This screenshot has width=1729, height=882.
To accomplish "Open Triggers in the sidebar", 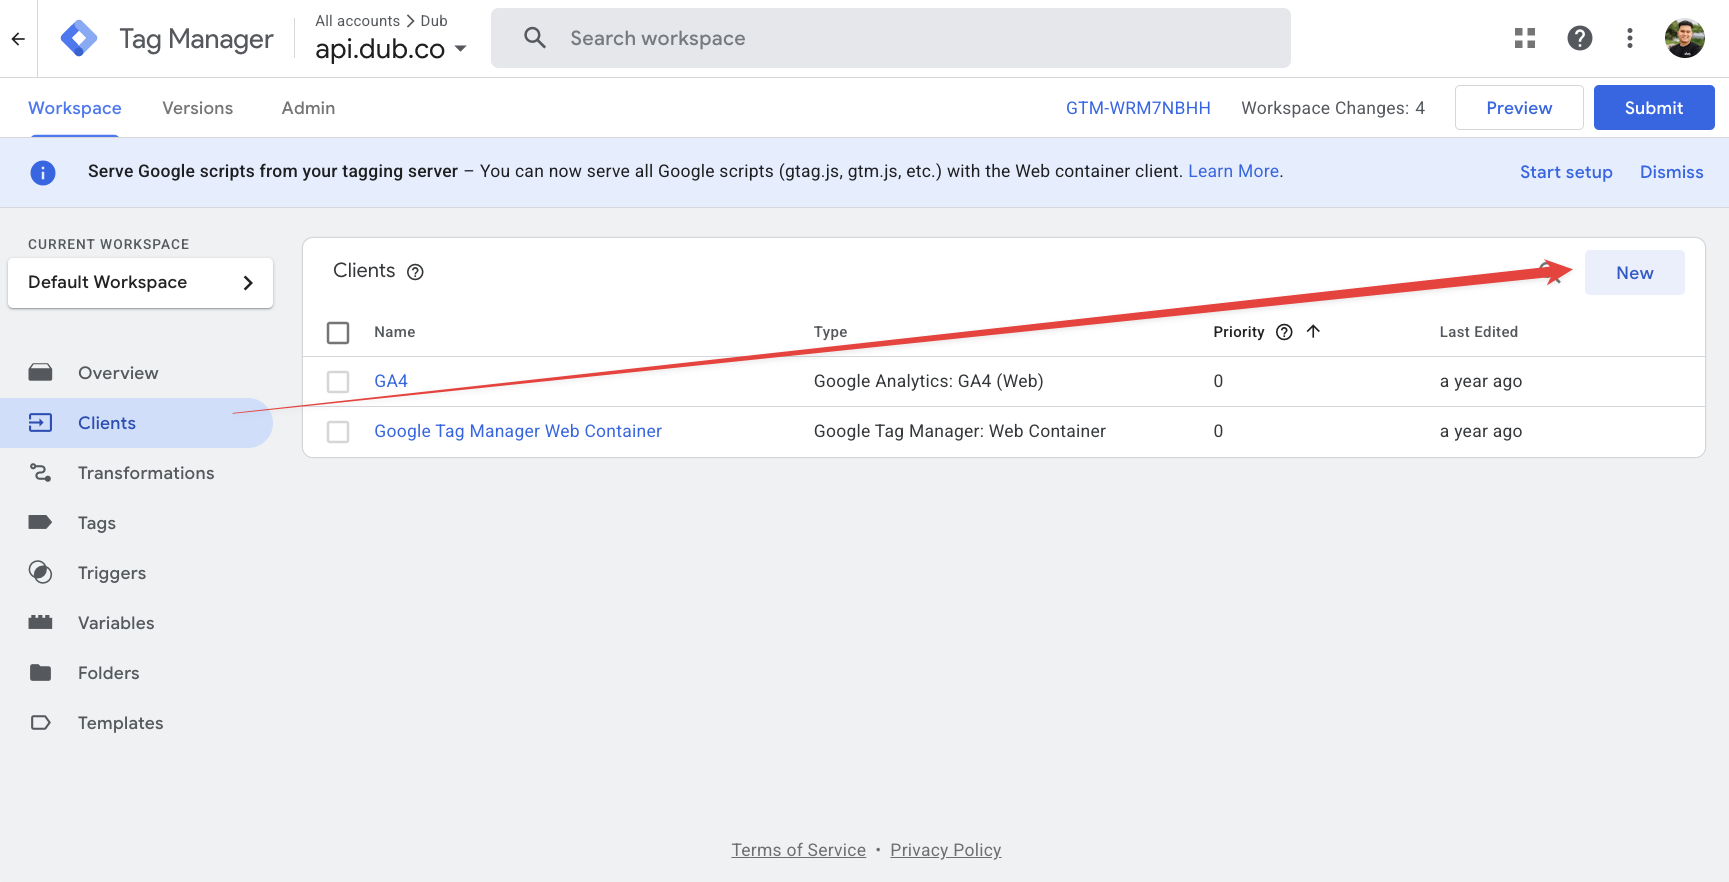I will point(112,573).
